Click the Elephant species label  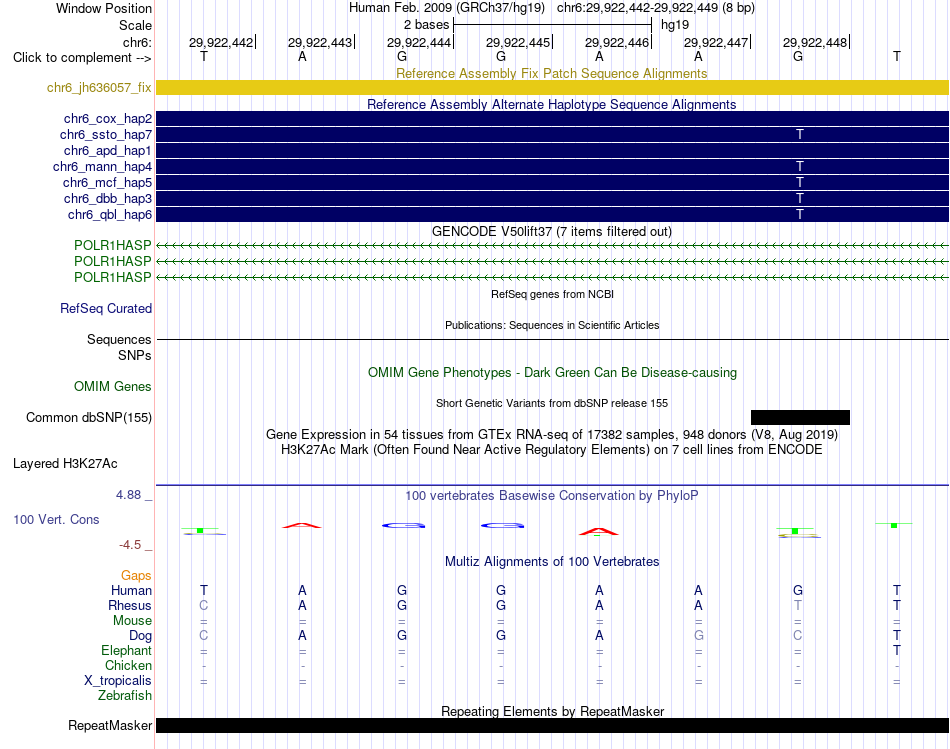coord(127,650)
